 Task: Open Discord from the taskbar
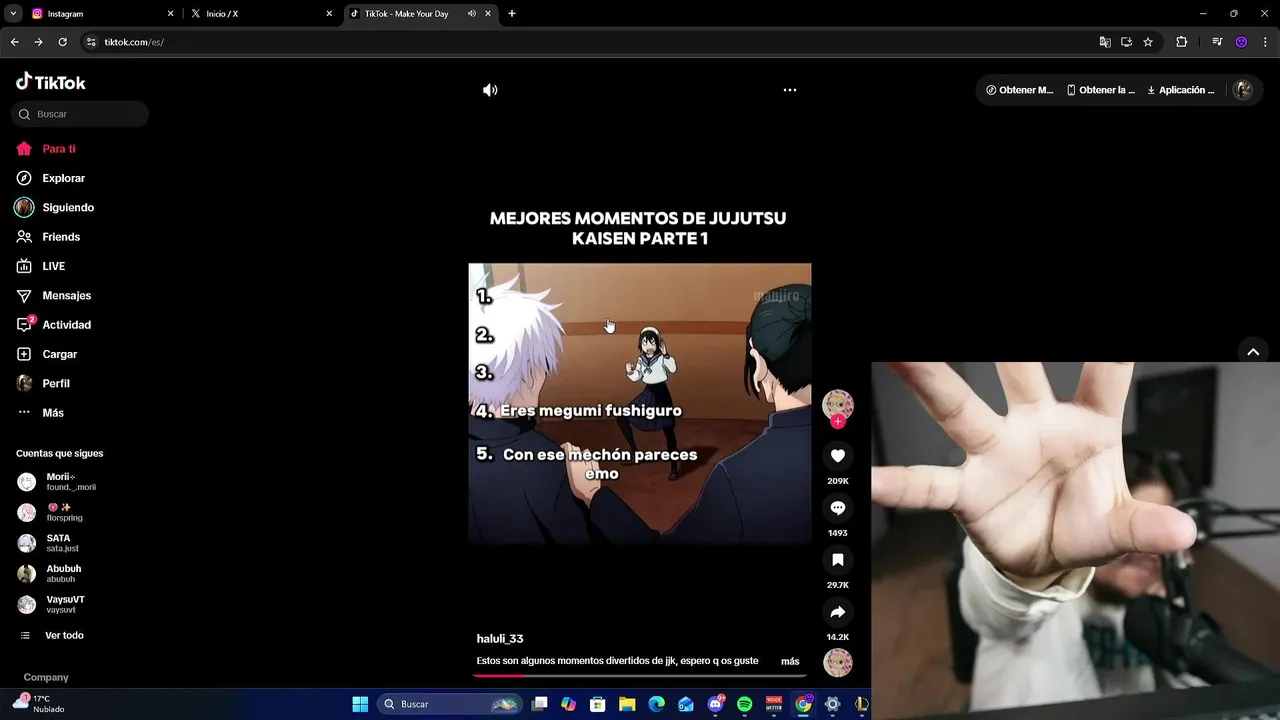tap(716, 704)
